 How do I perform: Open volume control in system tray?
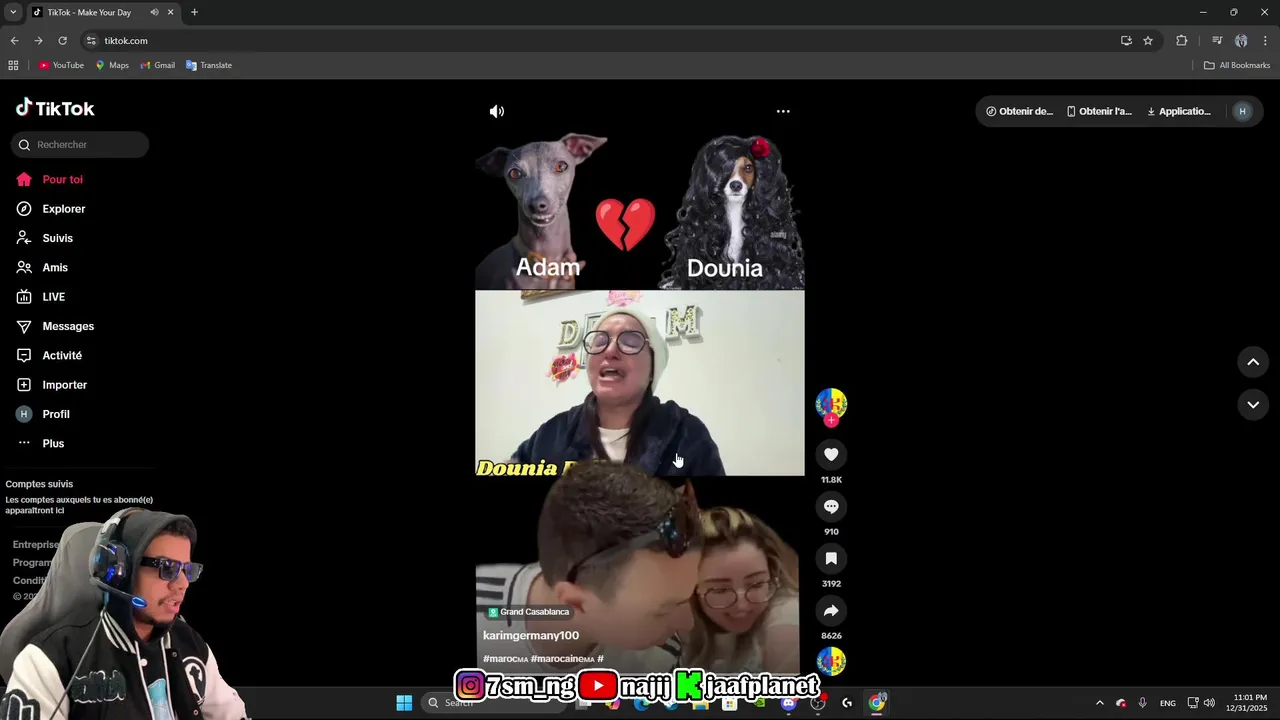(x=1209, y=703)
